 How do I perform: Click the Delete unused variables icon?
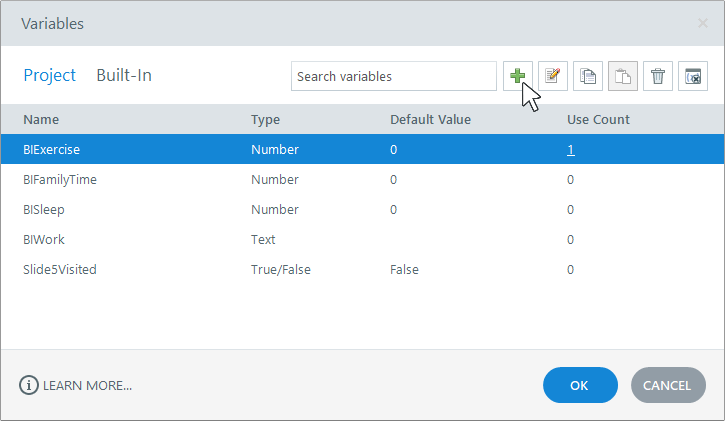pos(693,76)
